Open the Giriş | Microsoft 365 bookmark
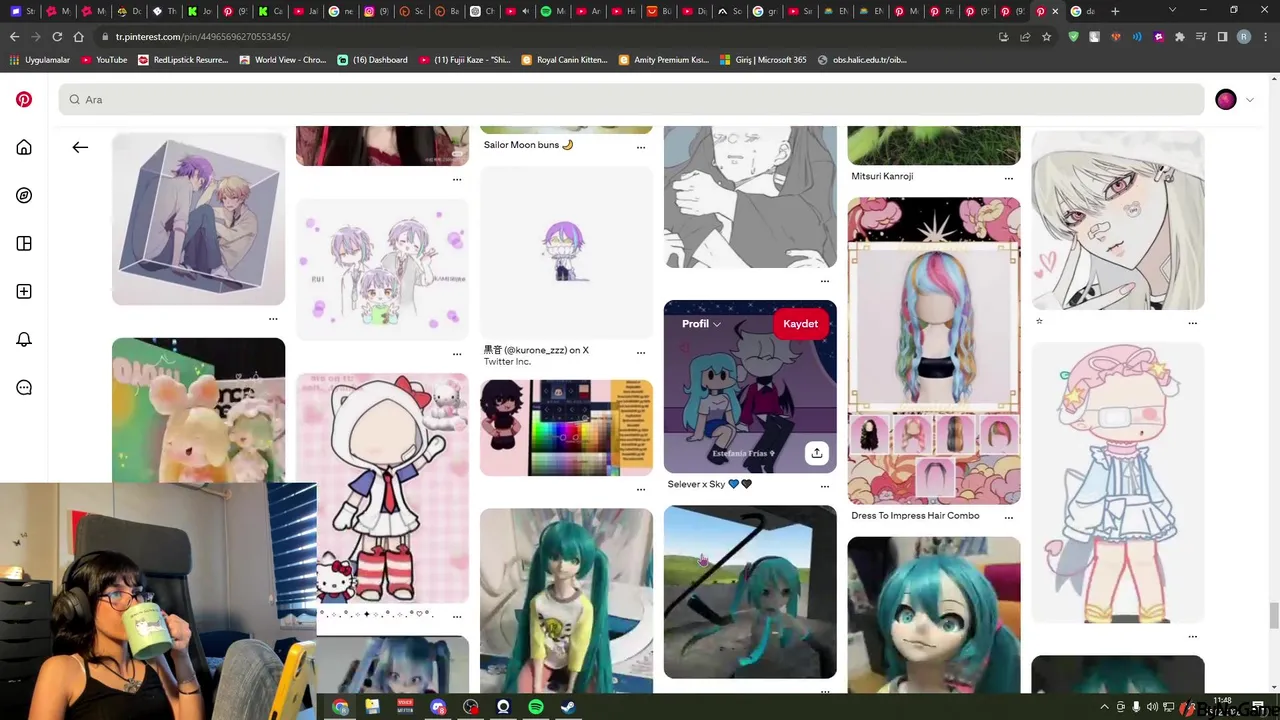Viewport: 1280px width, 720px height. [x=762, y=60]
